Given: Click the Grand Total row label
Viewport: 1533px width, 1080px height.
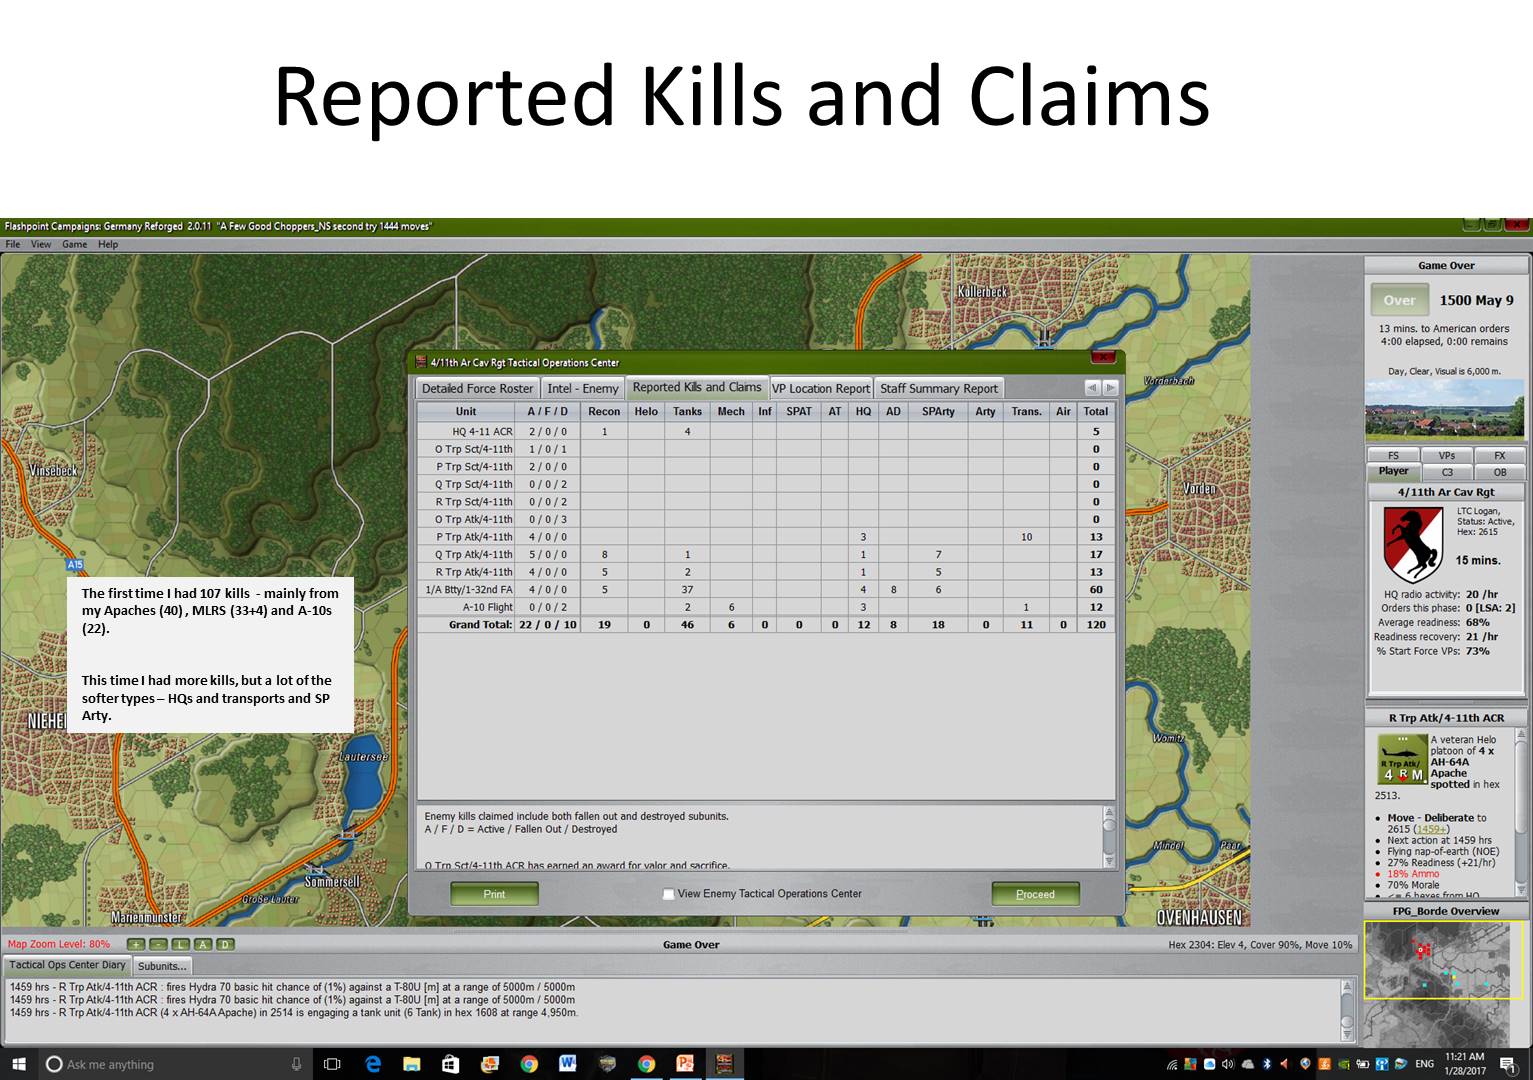Looking at the screenshot, I should click(480, 625).
